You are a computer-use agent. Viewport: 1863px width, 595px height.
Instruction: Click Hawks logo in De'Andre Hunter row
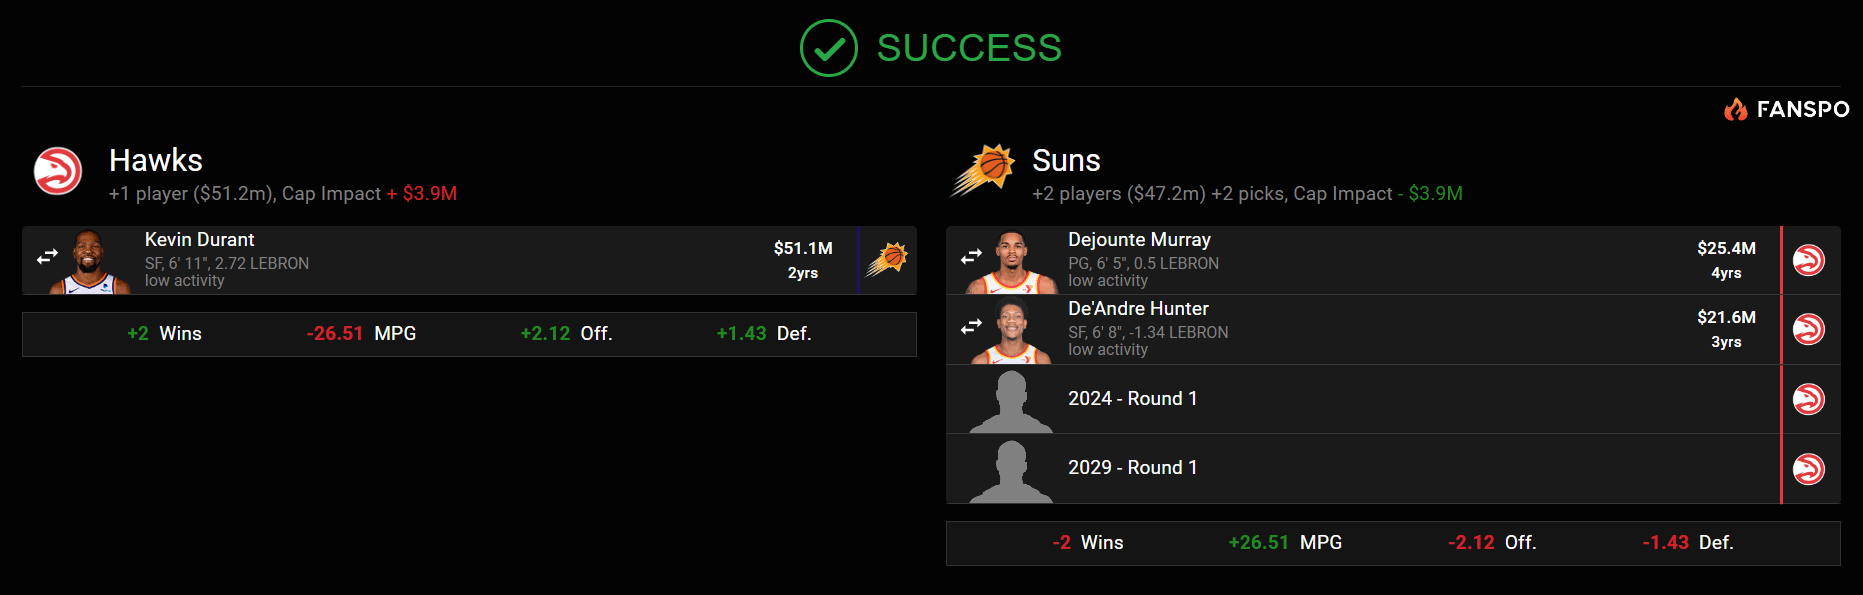pyautogui.click(x=1808, y=329)
